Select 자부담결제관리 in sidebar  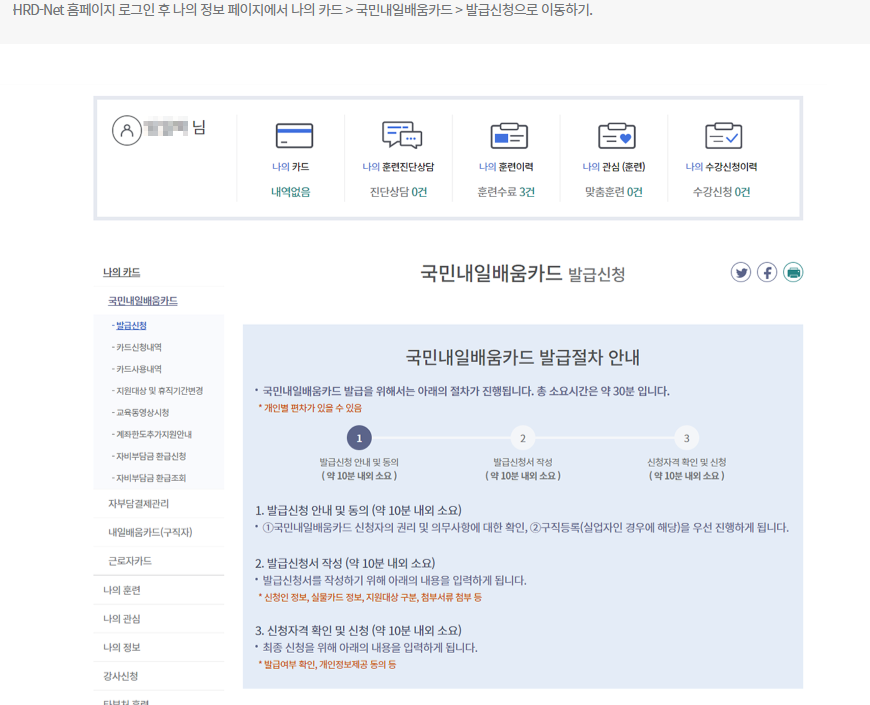click(138, 504)
